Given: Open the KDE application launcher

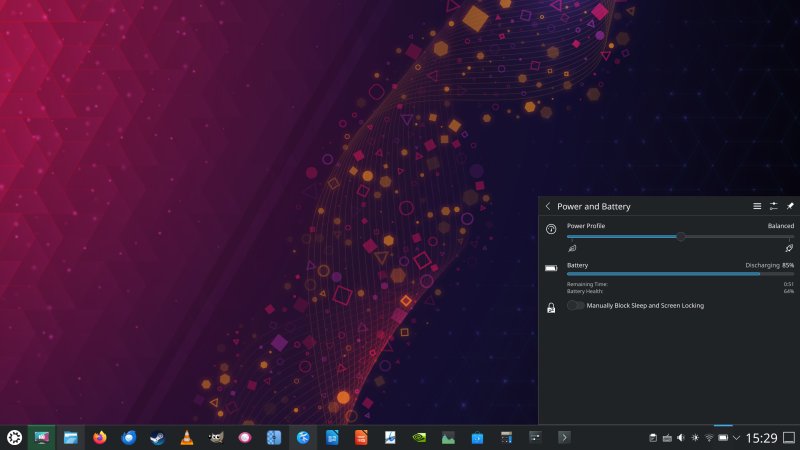Looking at the screenshot, I should [x=14, y=438].
